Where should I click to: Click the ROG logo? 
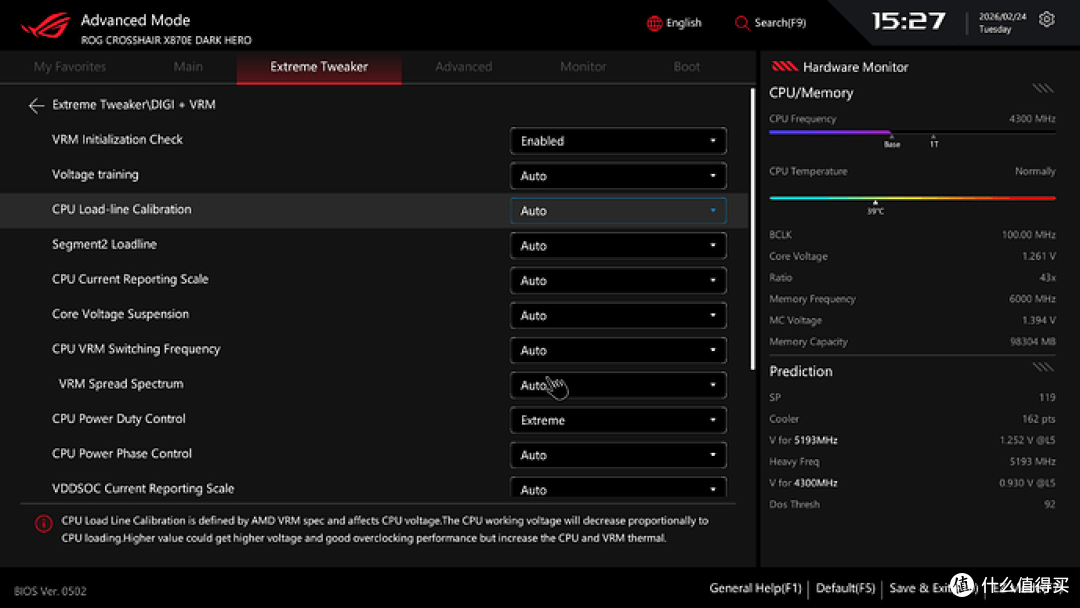45,25
